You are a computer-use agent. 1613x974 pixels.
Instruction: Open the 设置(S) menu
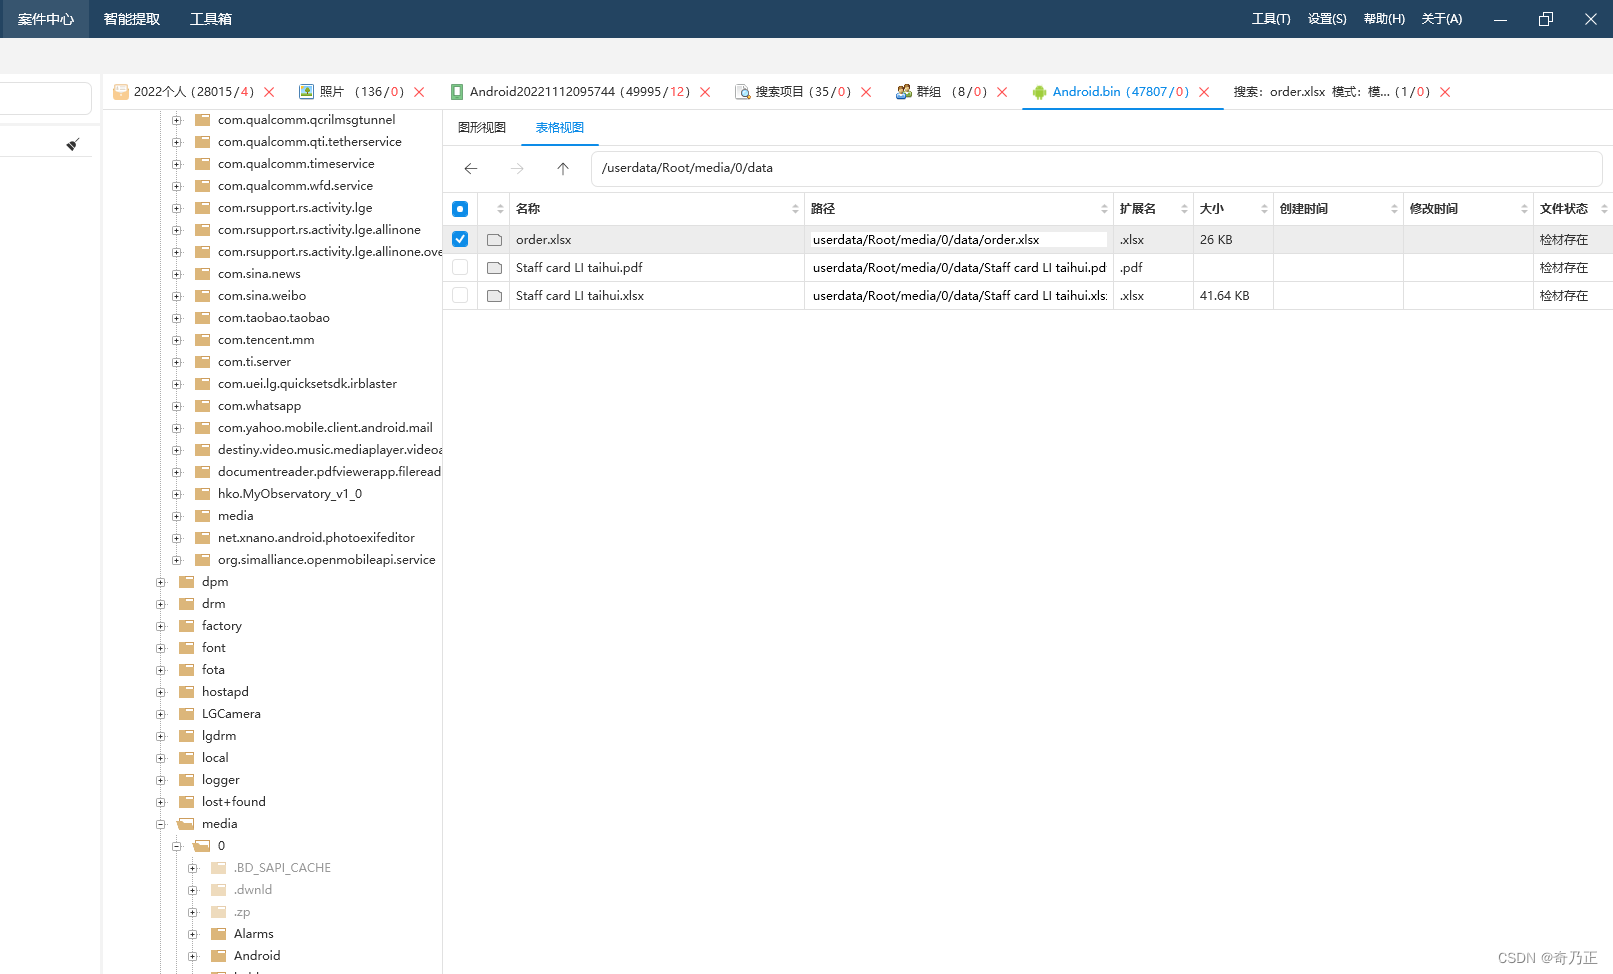1327,19
